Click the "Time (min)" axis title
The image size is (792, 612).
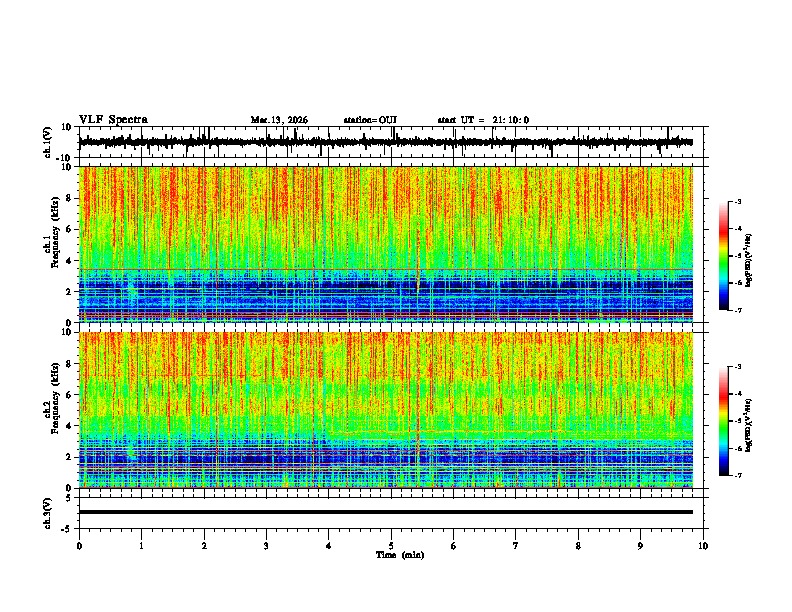400,555
